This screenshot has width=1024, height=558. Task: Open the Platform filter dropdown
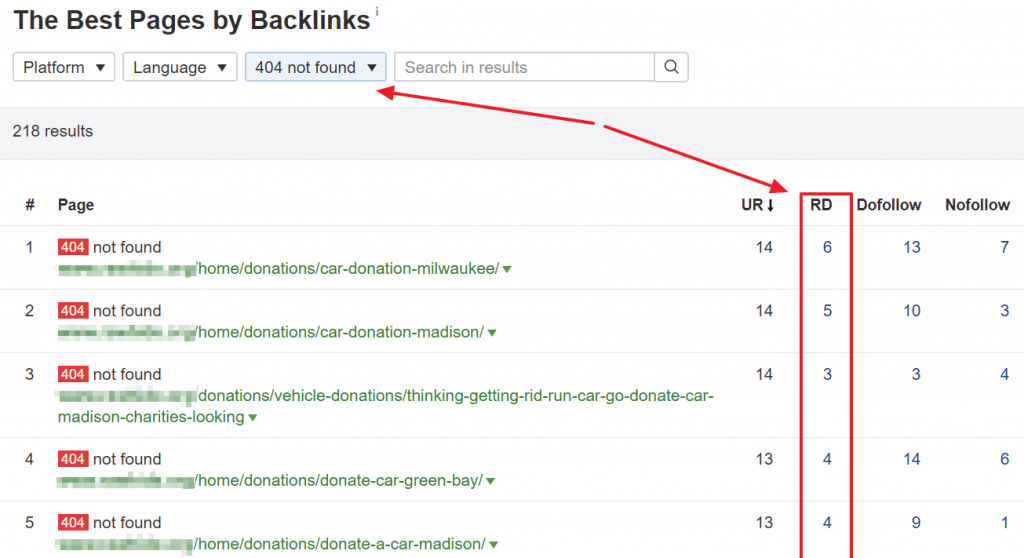click(64, 67)
